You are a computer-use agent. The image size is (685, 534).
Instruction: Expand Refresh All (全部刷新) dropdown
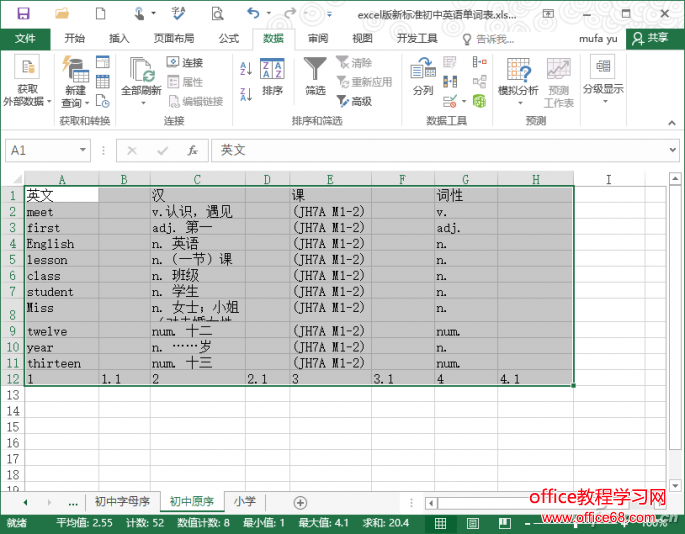tap(143, 104)
